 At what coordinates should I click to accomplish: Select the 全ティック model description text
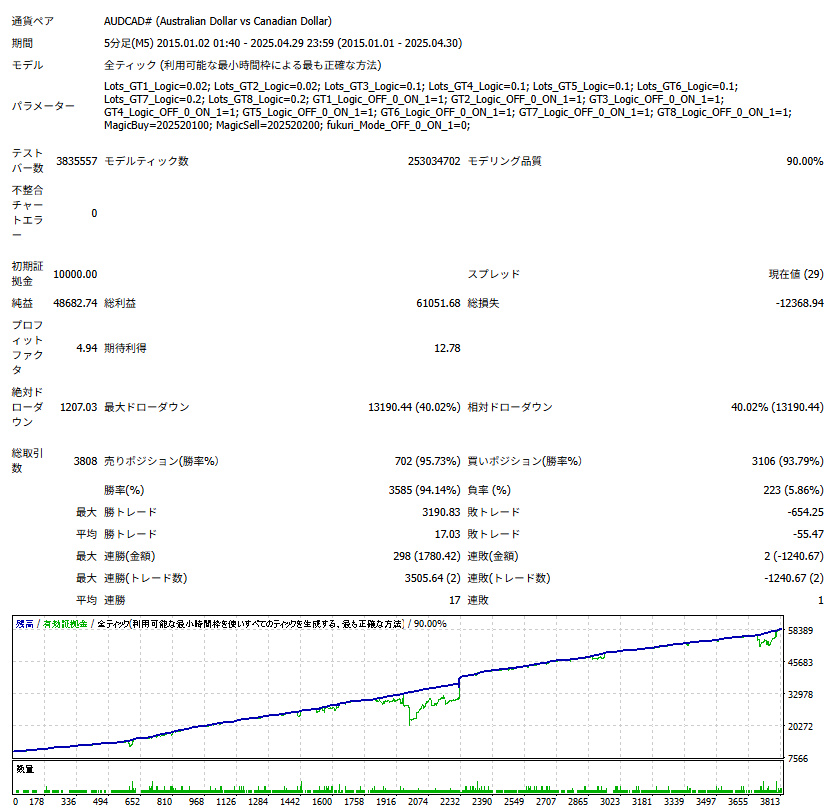tap(243, 65)
